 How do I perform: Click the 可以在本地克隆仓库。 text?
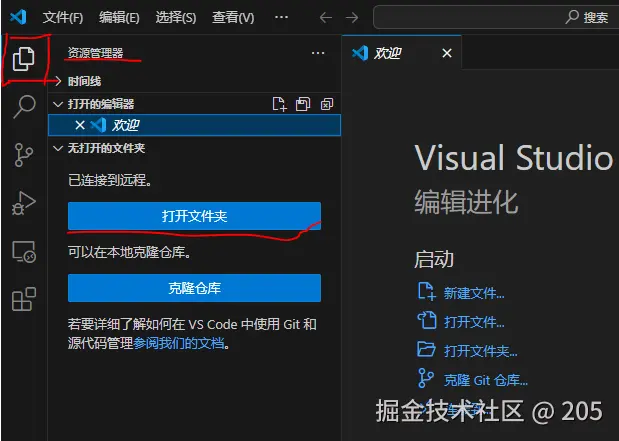129,252
